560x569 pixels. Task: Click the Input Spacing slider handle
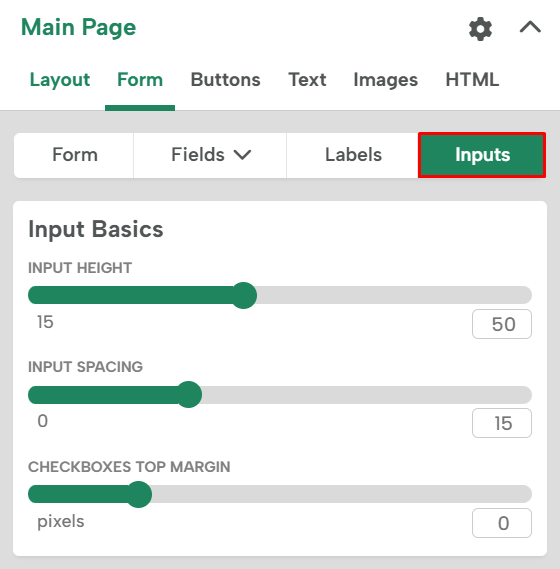coord(188,394)
